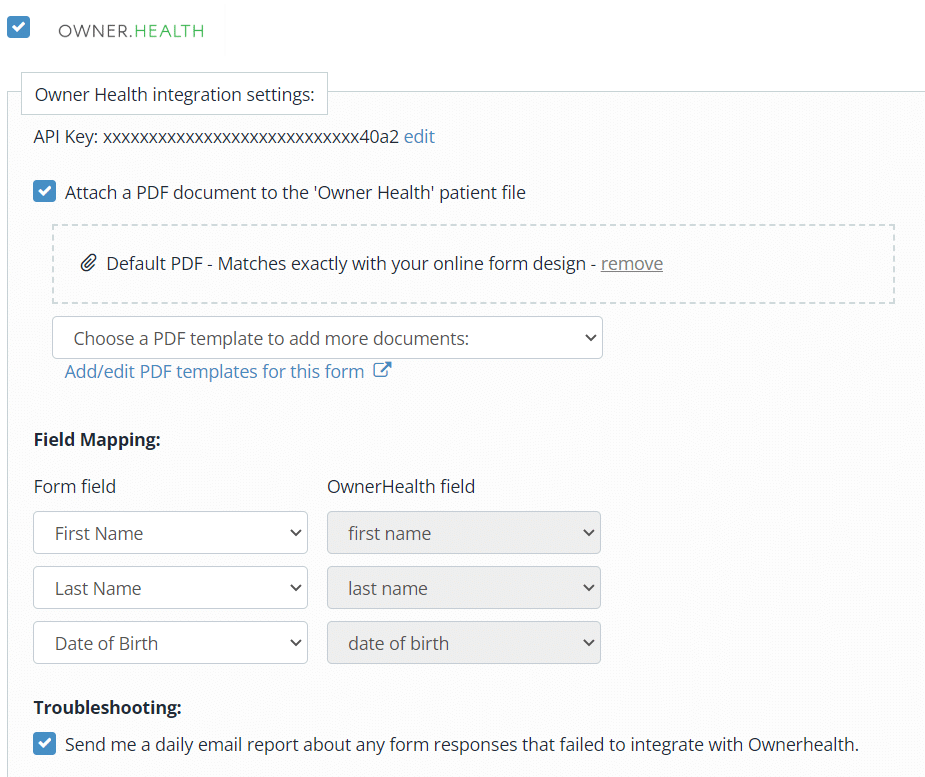Remove the Default PDF attachment

tap(631, 264)
